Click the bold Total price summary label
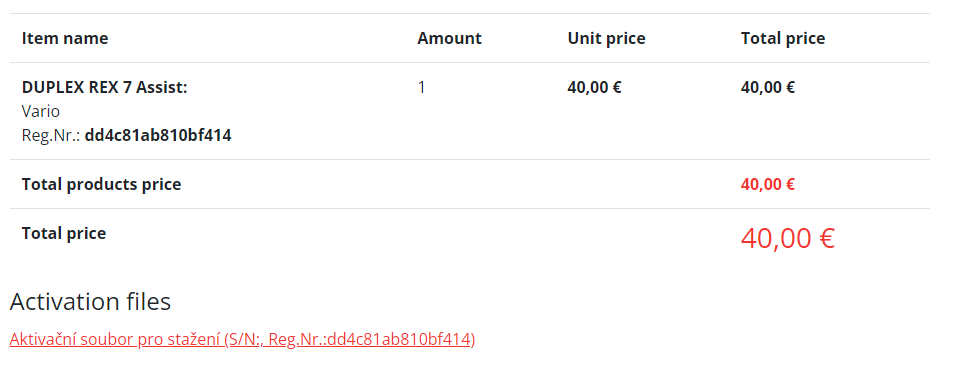The height and width of the screenshot is (380, 971). [x=64, y=233]
